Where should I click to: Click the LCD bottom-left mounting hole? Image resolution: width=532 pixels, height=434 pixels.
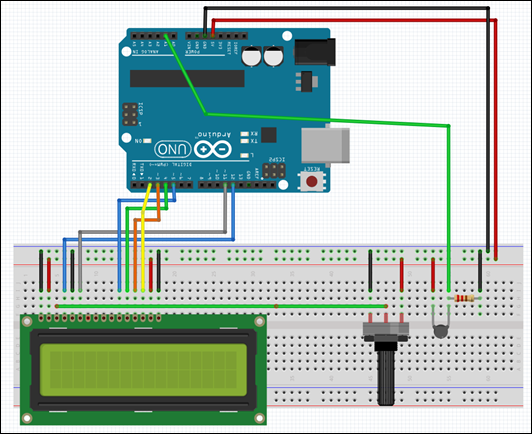pos(27,418)
